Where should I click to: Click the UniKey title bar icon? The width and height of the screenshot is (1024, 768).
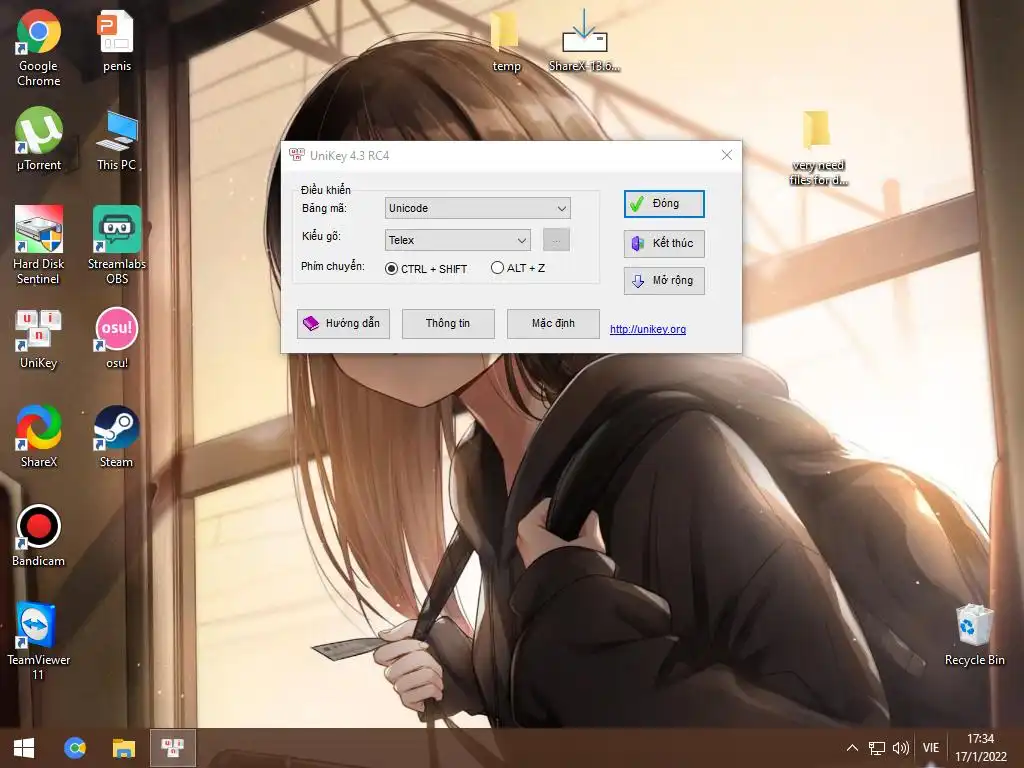297,155
